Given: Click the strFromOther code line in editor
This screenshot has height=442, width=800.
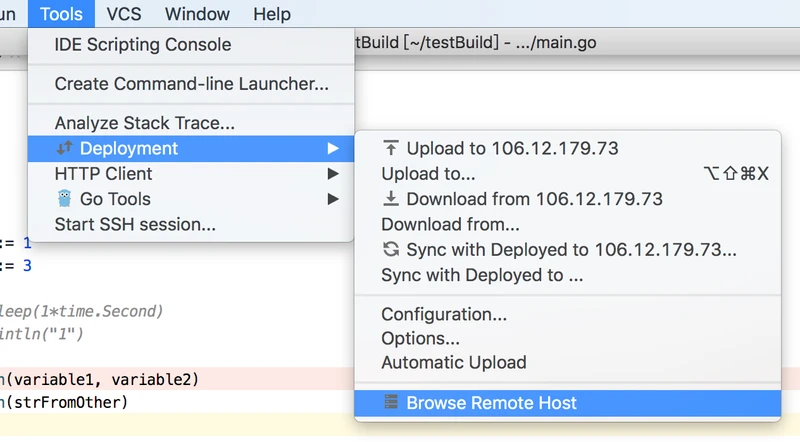Looking at the screenshot, I should [x=64, y=402].
